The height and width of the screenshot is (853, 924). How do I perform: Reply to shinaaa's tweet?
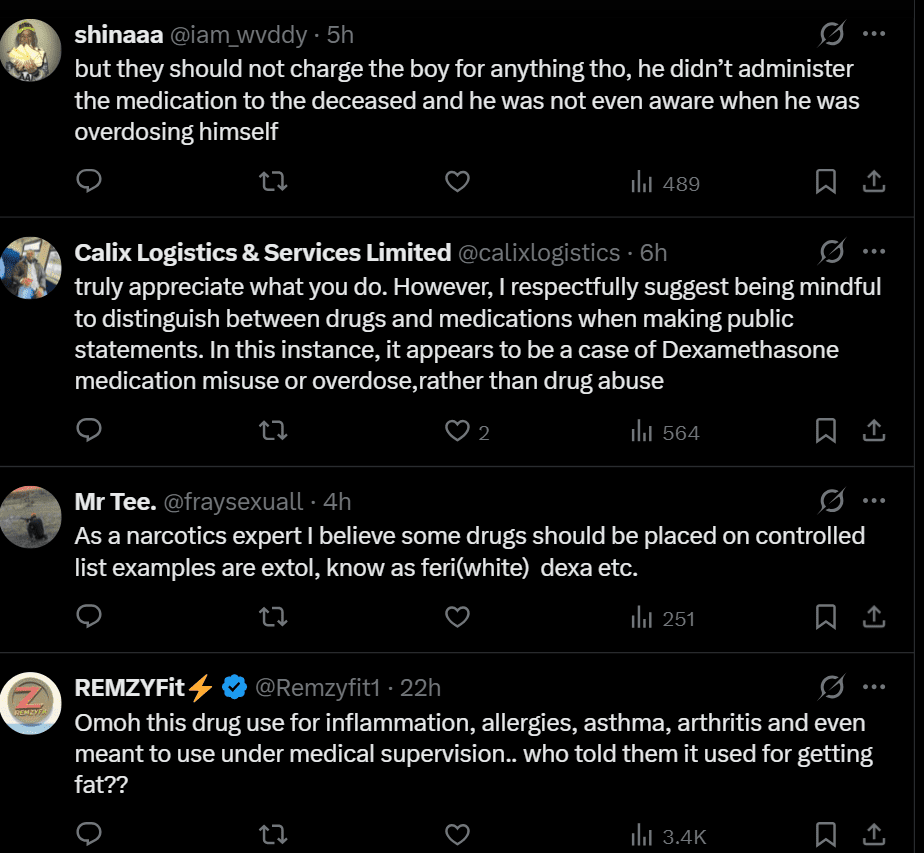click(x=90, y=182)
